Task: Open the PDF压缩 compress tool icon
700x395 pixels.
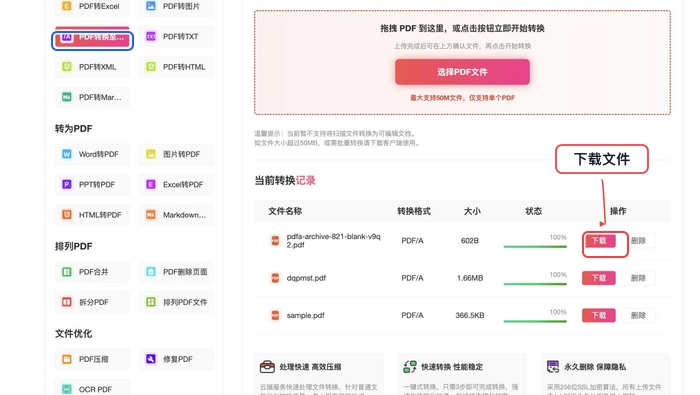Action: [x=67, y=359]
